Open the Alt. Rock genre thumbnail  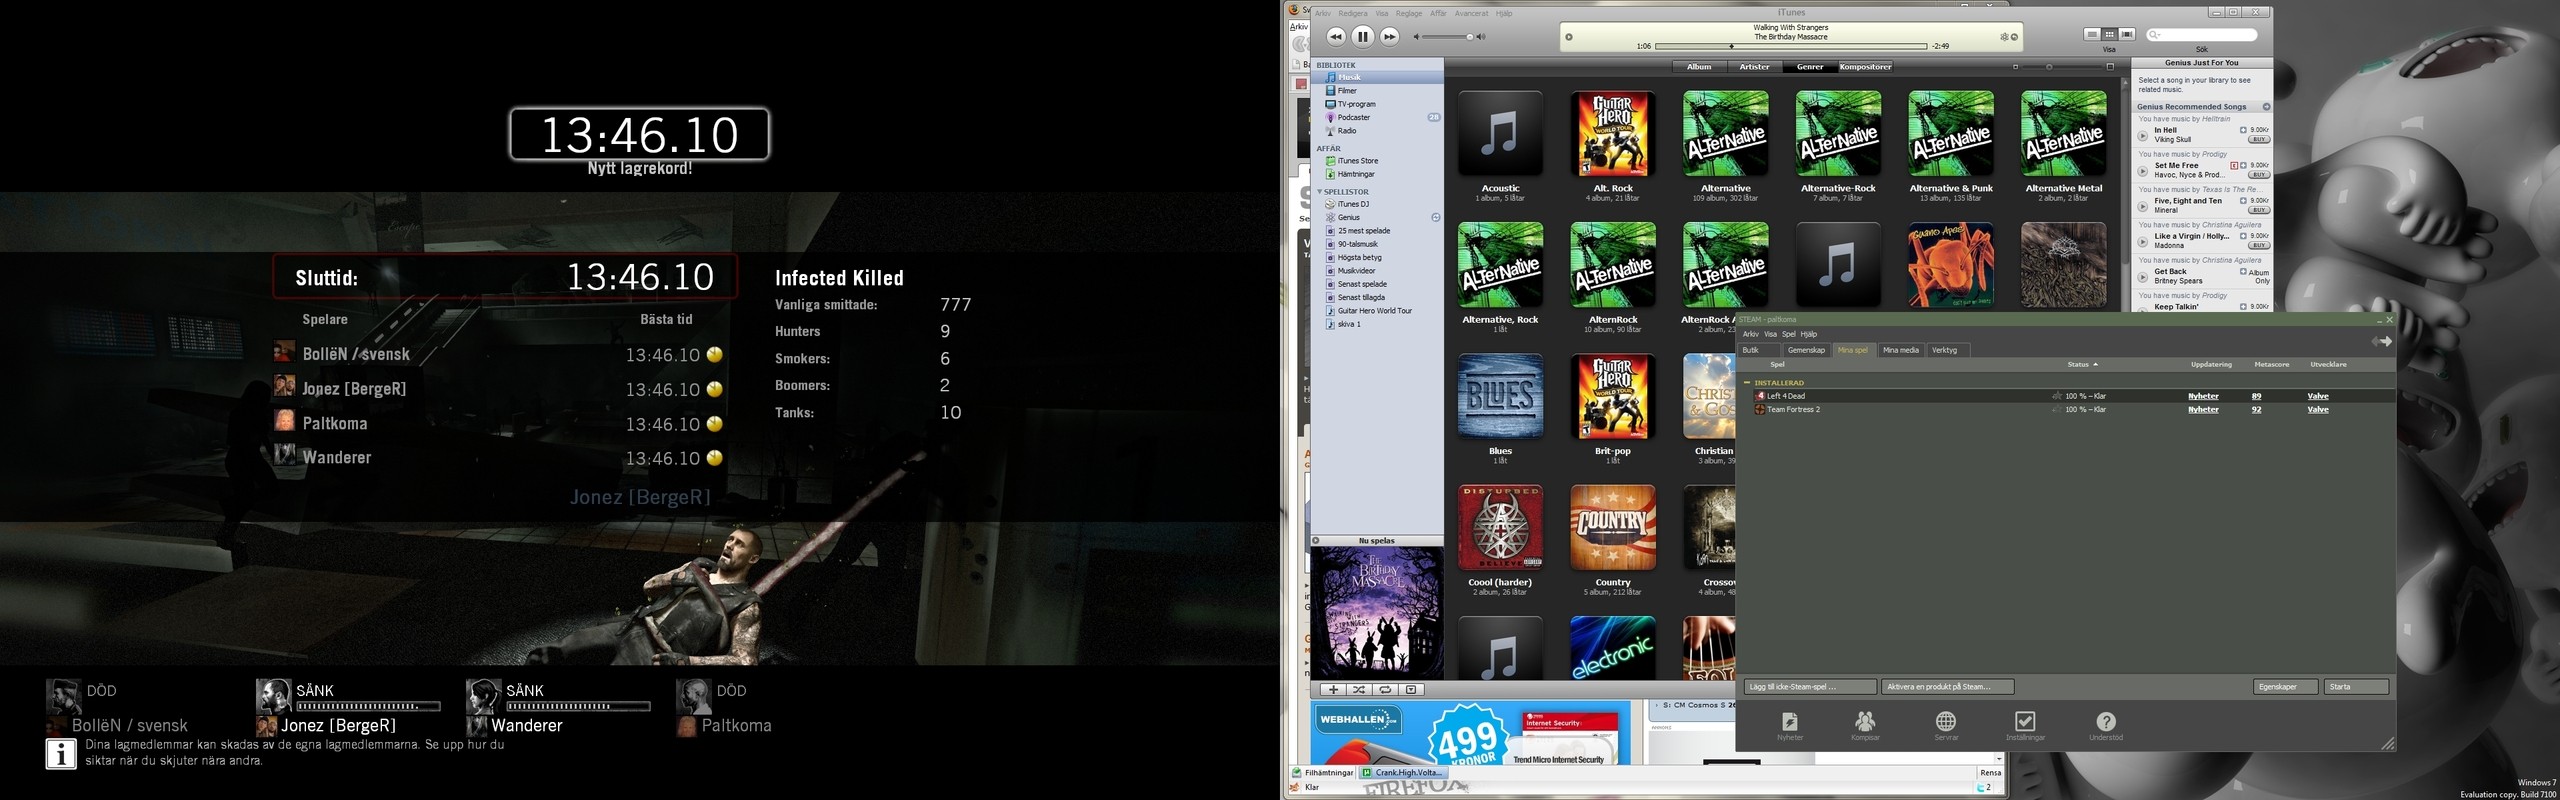(1613, 134)
